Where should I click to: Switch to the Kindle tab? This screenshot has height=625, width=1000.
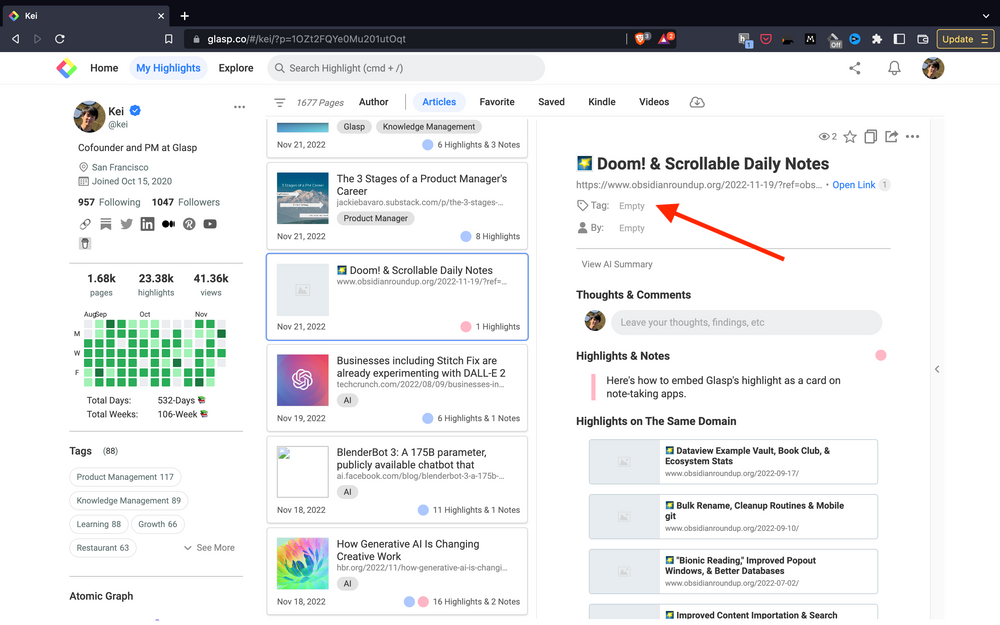tap(601, 102)
